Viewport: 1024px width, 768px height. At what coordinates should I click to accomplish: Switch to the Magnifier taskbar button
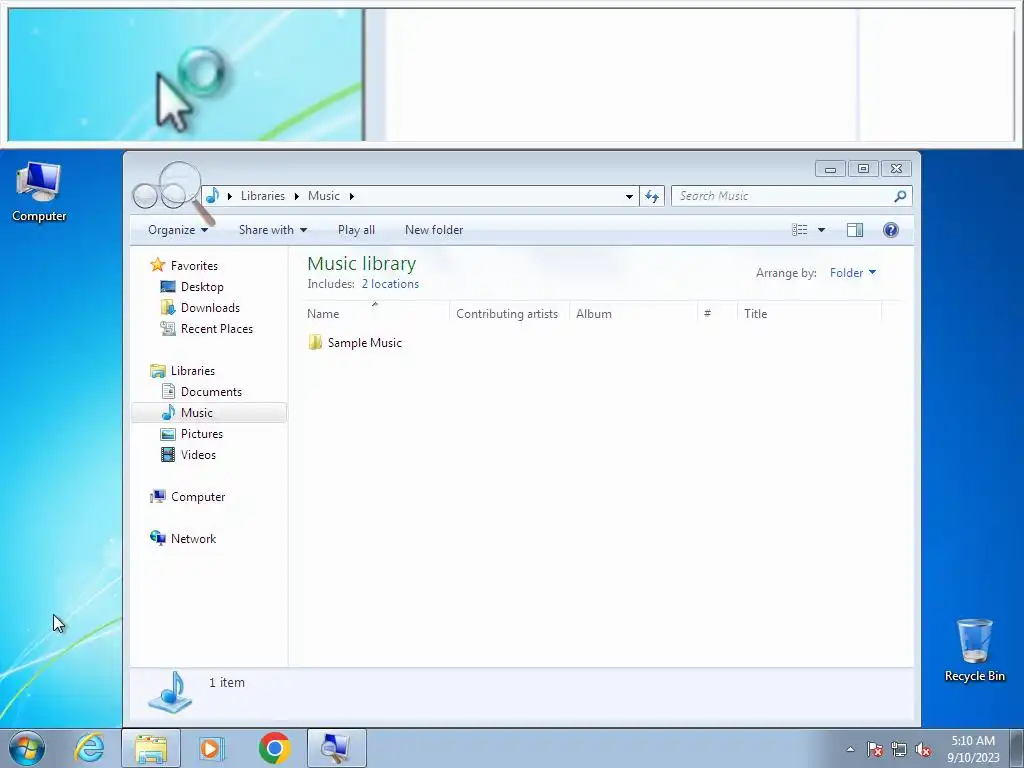(x=336, y=748)
